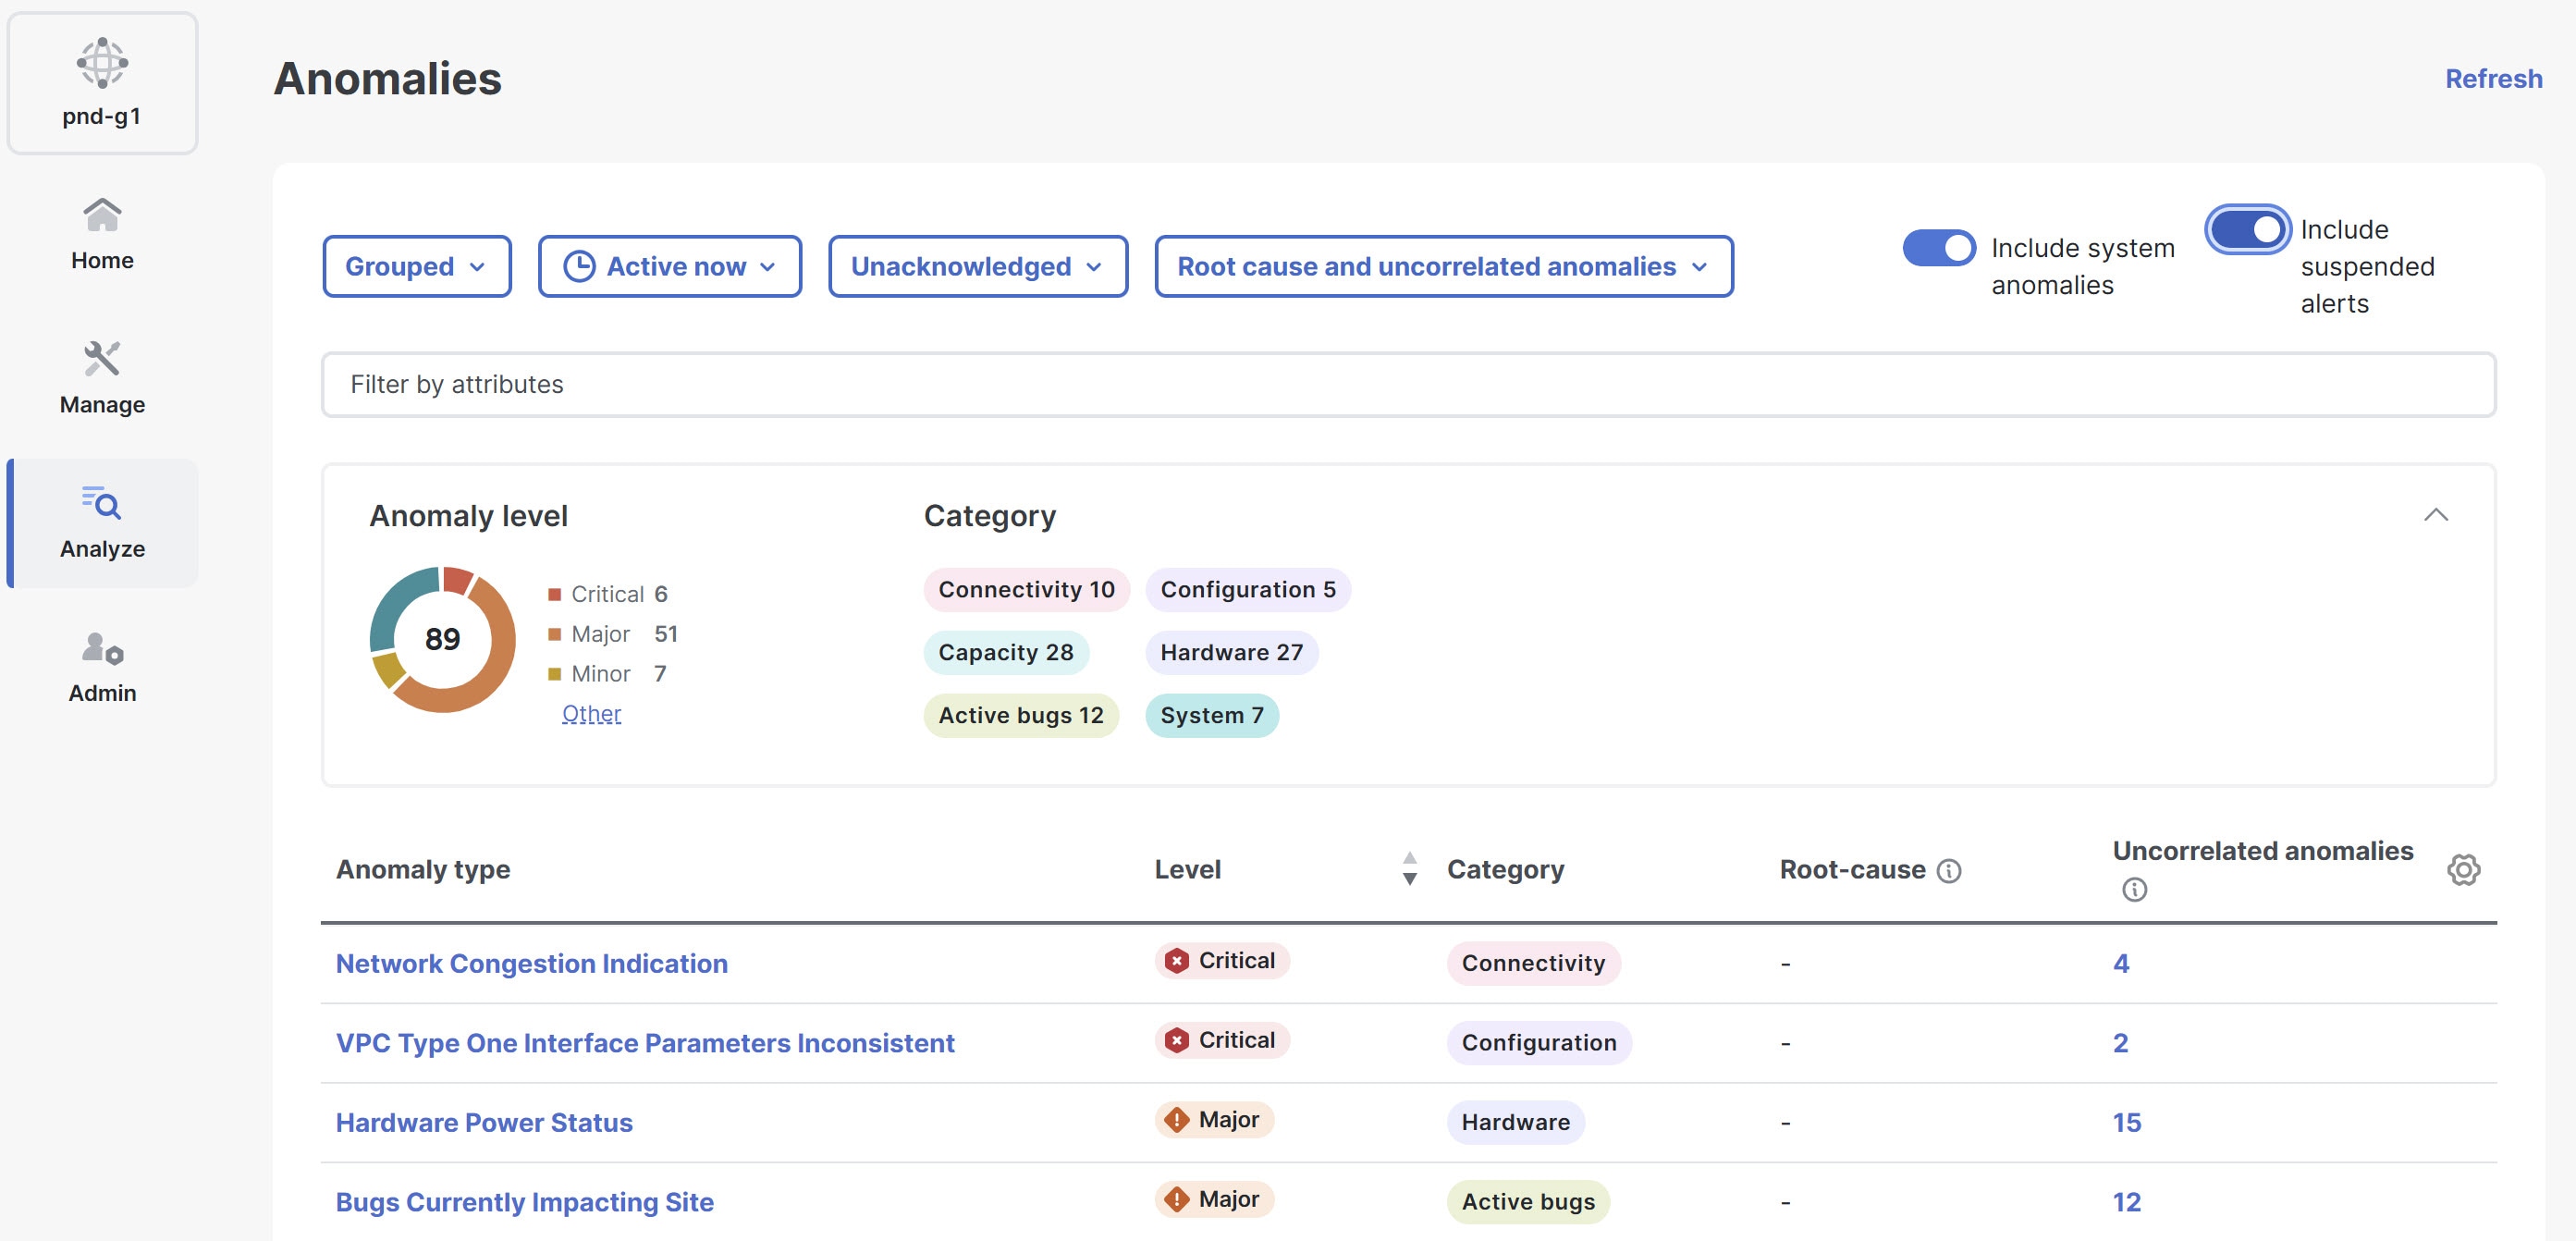Filter by Connectivity 10 category chip
The width and height of the screenshot is (2576, 1241).
click(x=1026, y=590)
